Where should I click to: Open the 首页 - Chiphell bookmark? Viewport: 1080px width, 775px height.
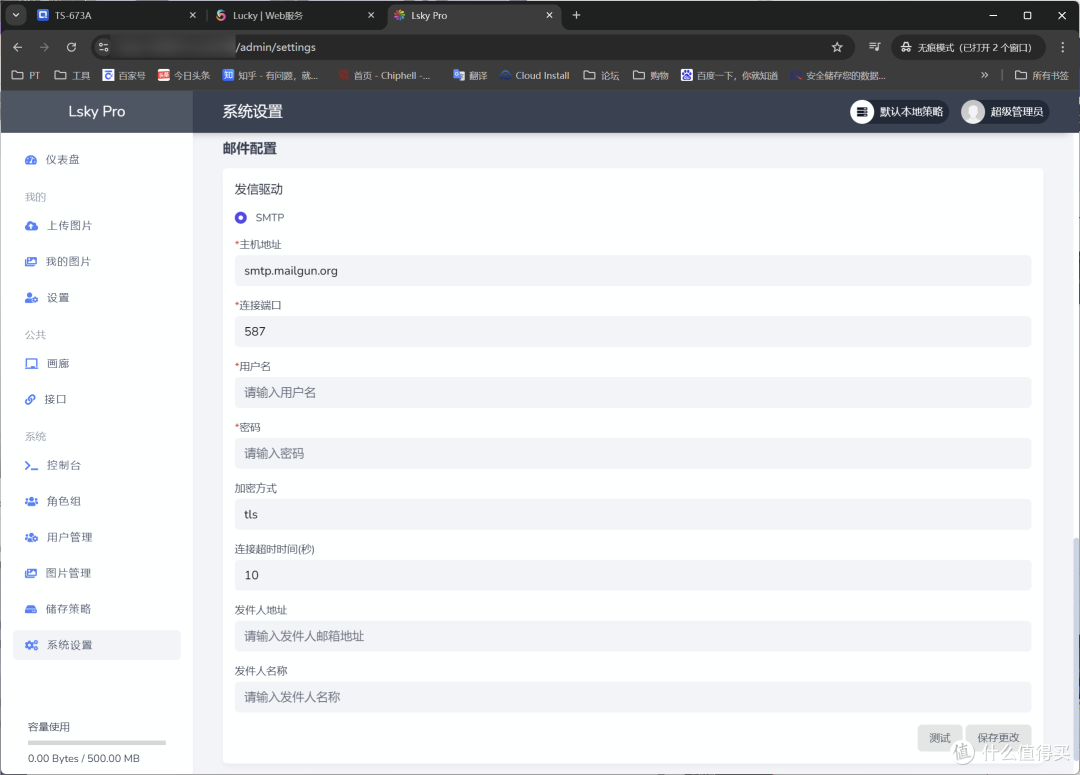(x=384, y=76)
